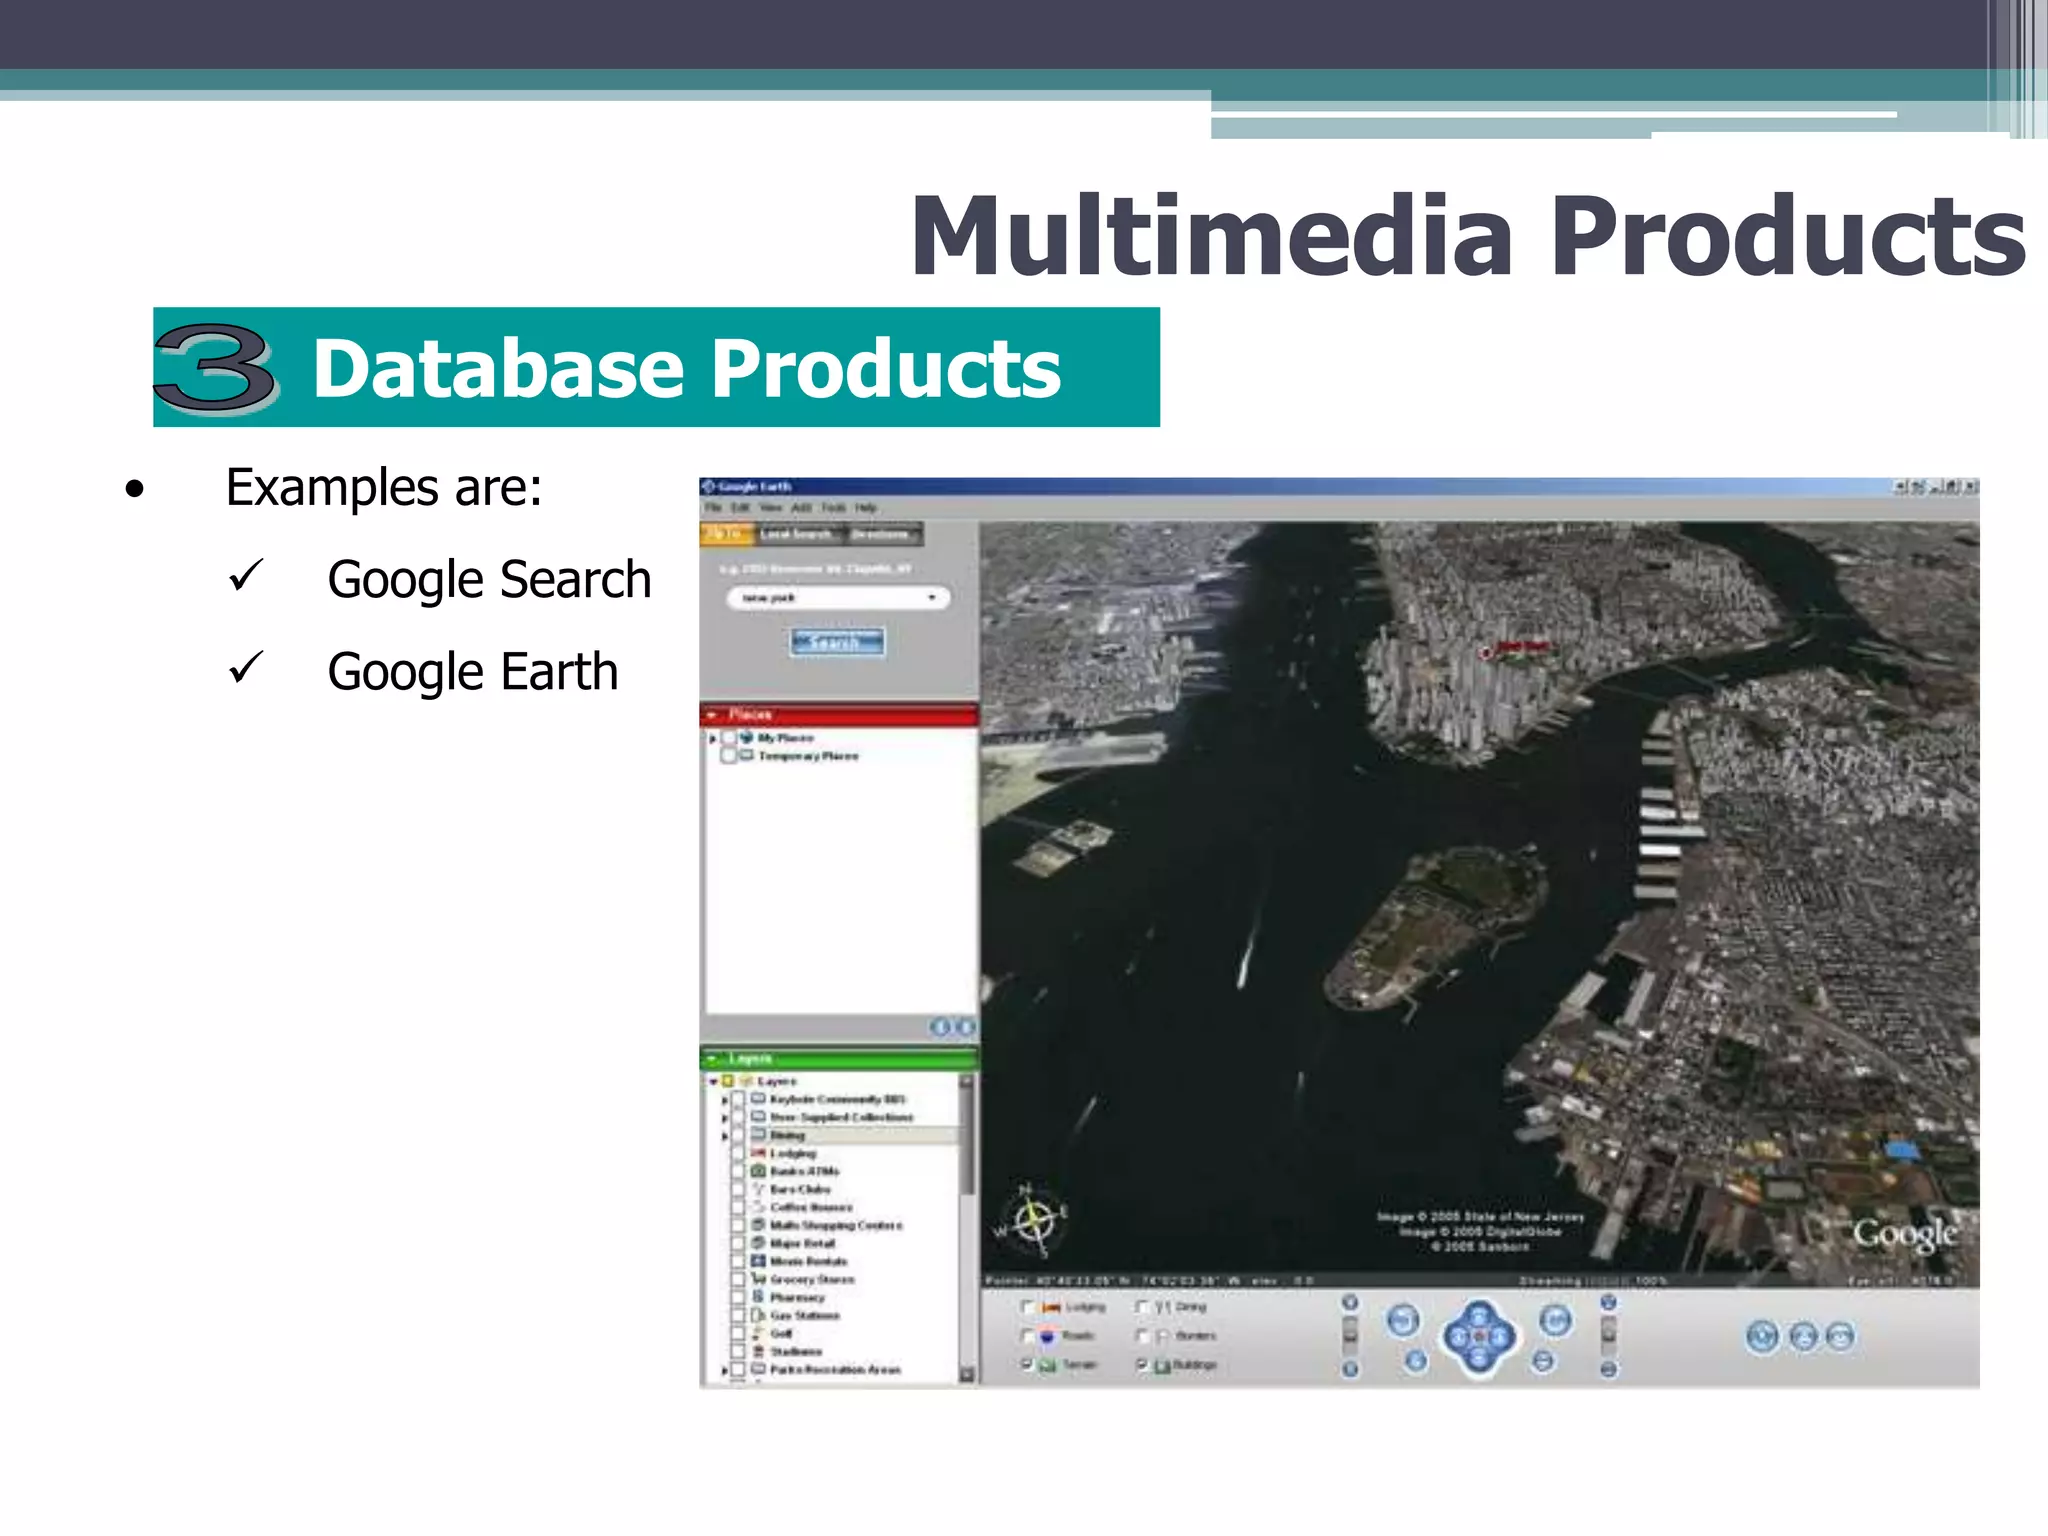Click the blue Search button
This screenshot has height=1536, width=2048.
(x=837, y=642)
